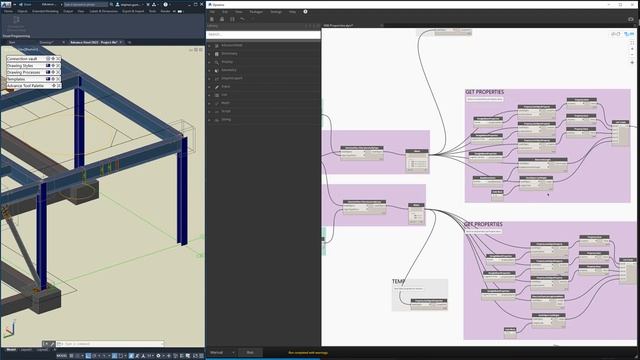The width and height of the screenshot is (640, 360).
Task: Click the Advance Steel help icon
Action: pyautogui.click(x=165, y=4)
